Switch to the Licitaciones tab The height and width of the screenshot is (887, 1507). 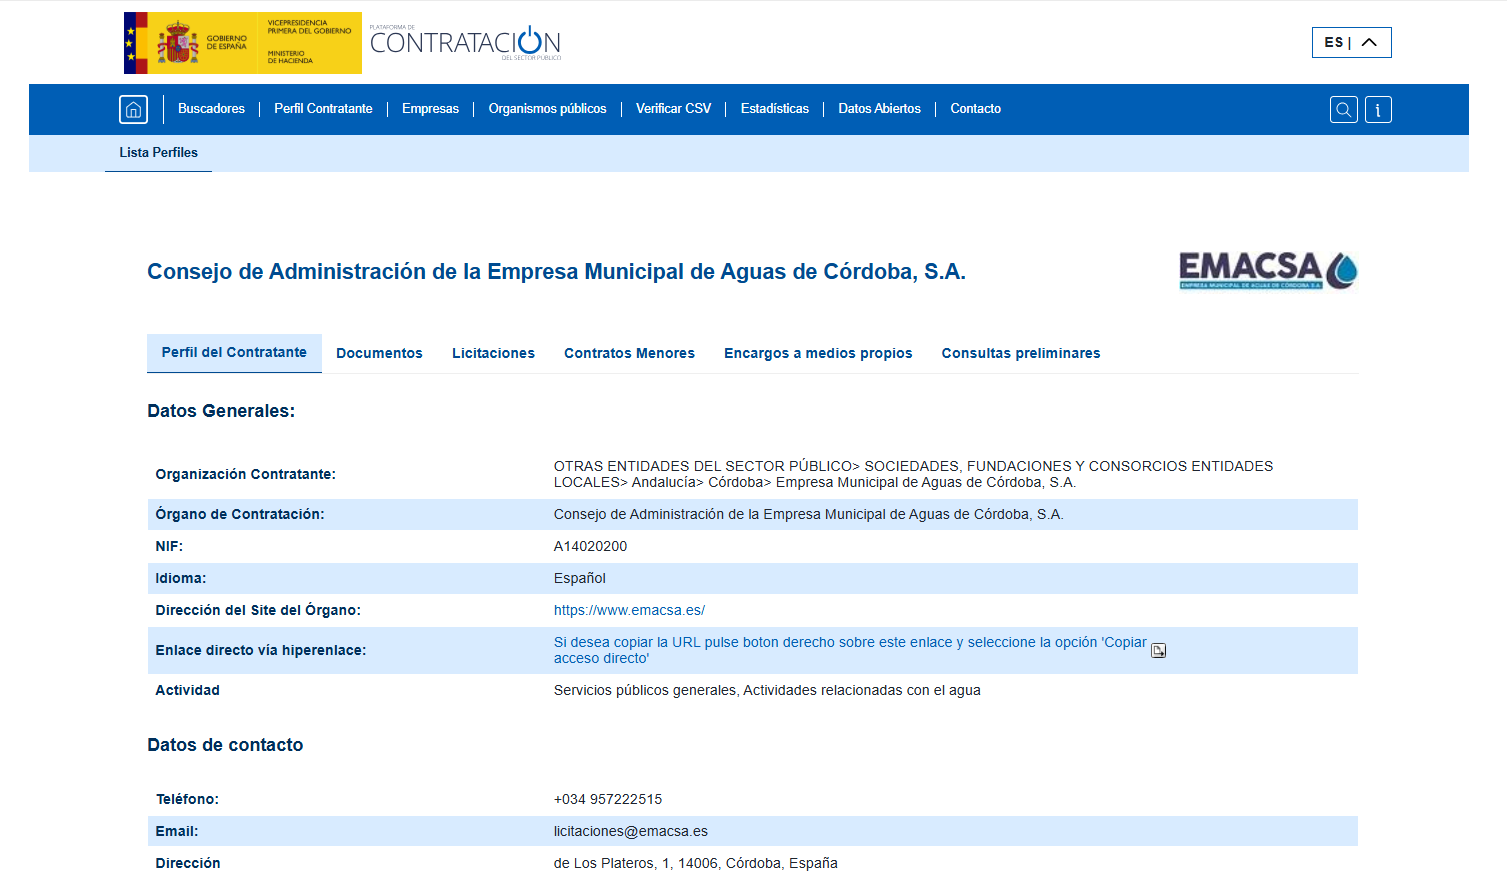coord(493,353)
